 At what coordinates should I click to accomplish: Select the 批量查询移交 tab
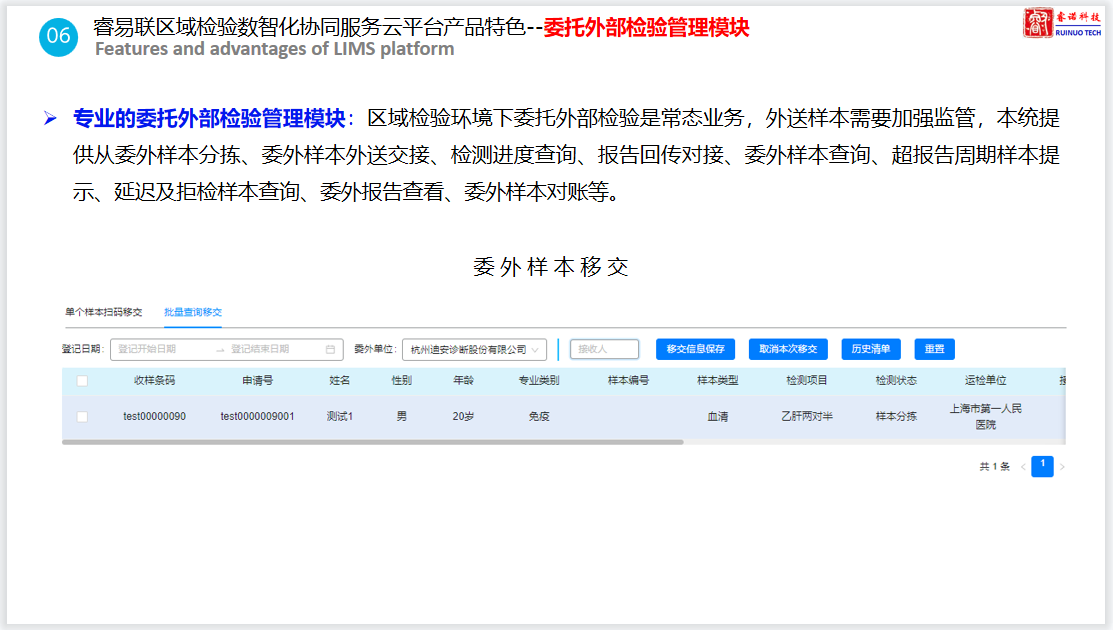pos(193,312)
